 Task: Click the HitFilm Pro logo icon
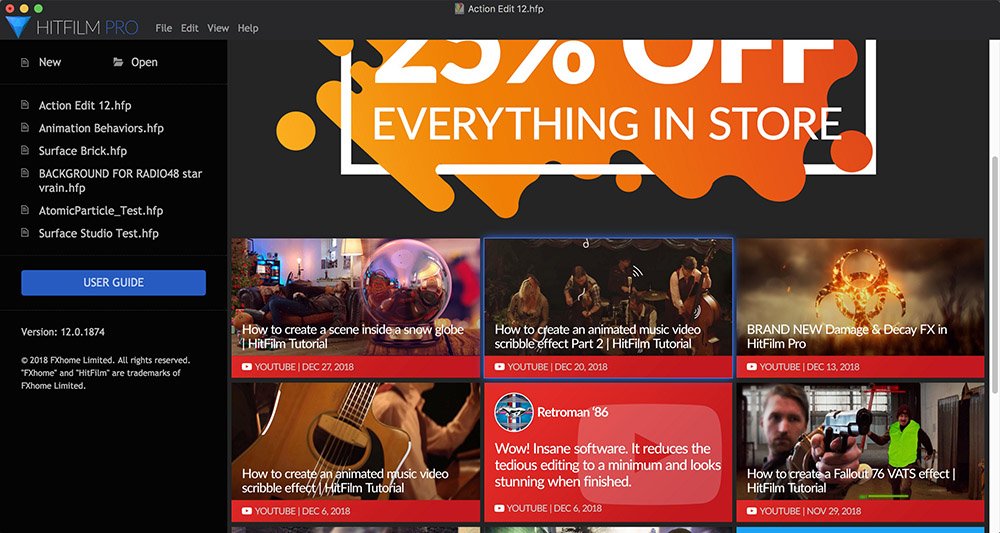17,27
